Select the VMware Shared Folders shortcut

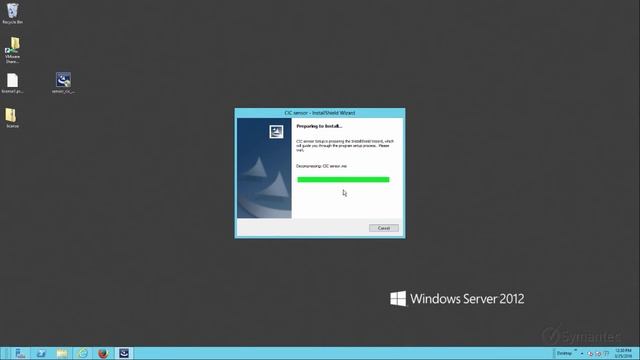tap(13, 50)
